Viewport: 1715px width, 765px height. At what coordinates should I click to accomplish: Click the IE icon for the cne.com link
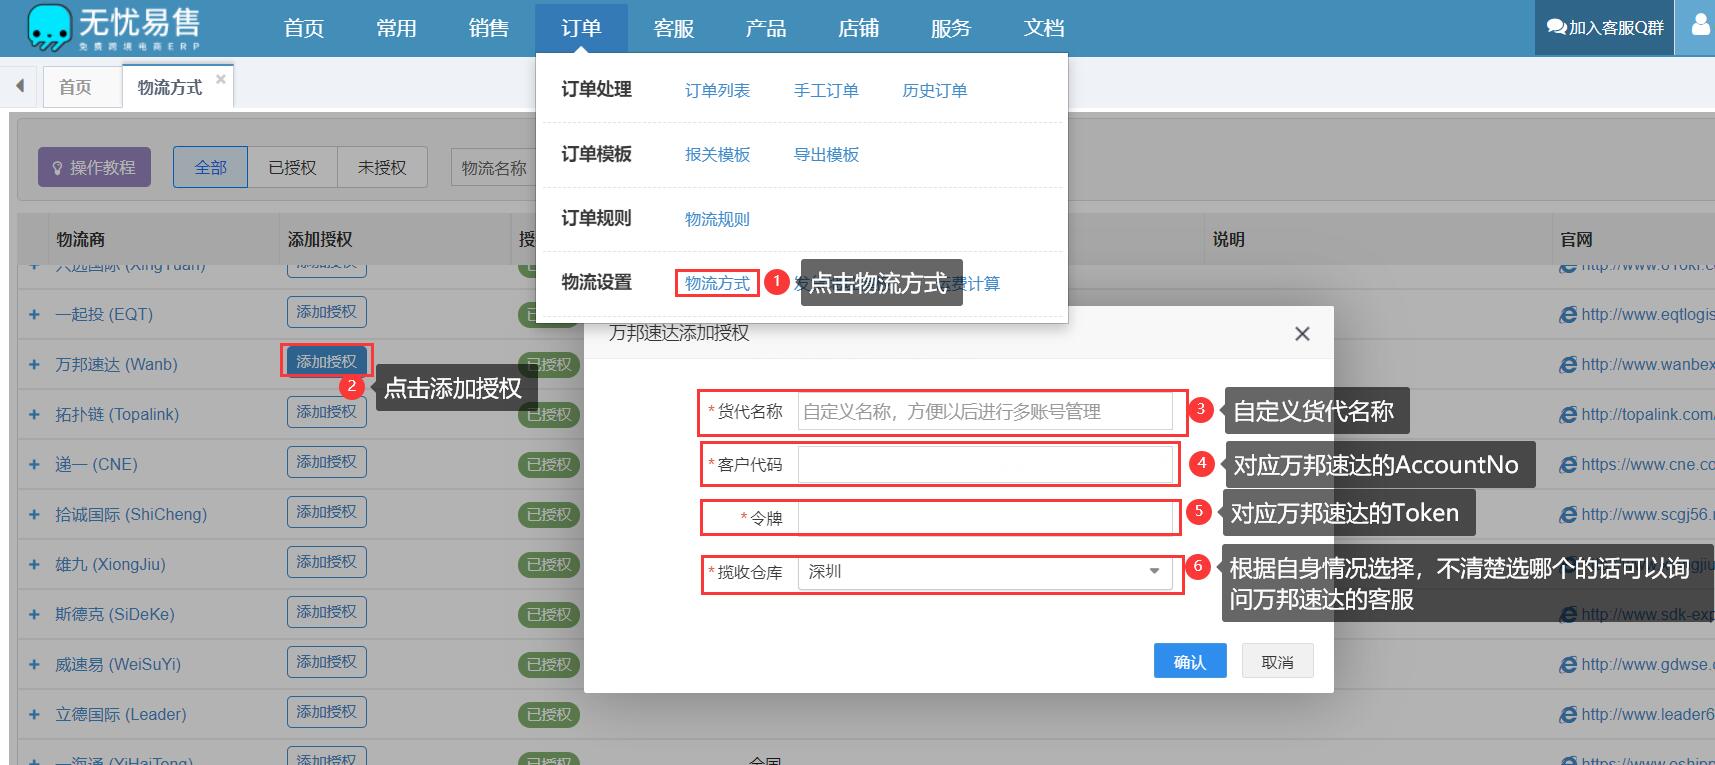click(1568, 464)
